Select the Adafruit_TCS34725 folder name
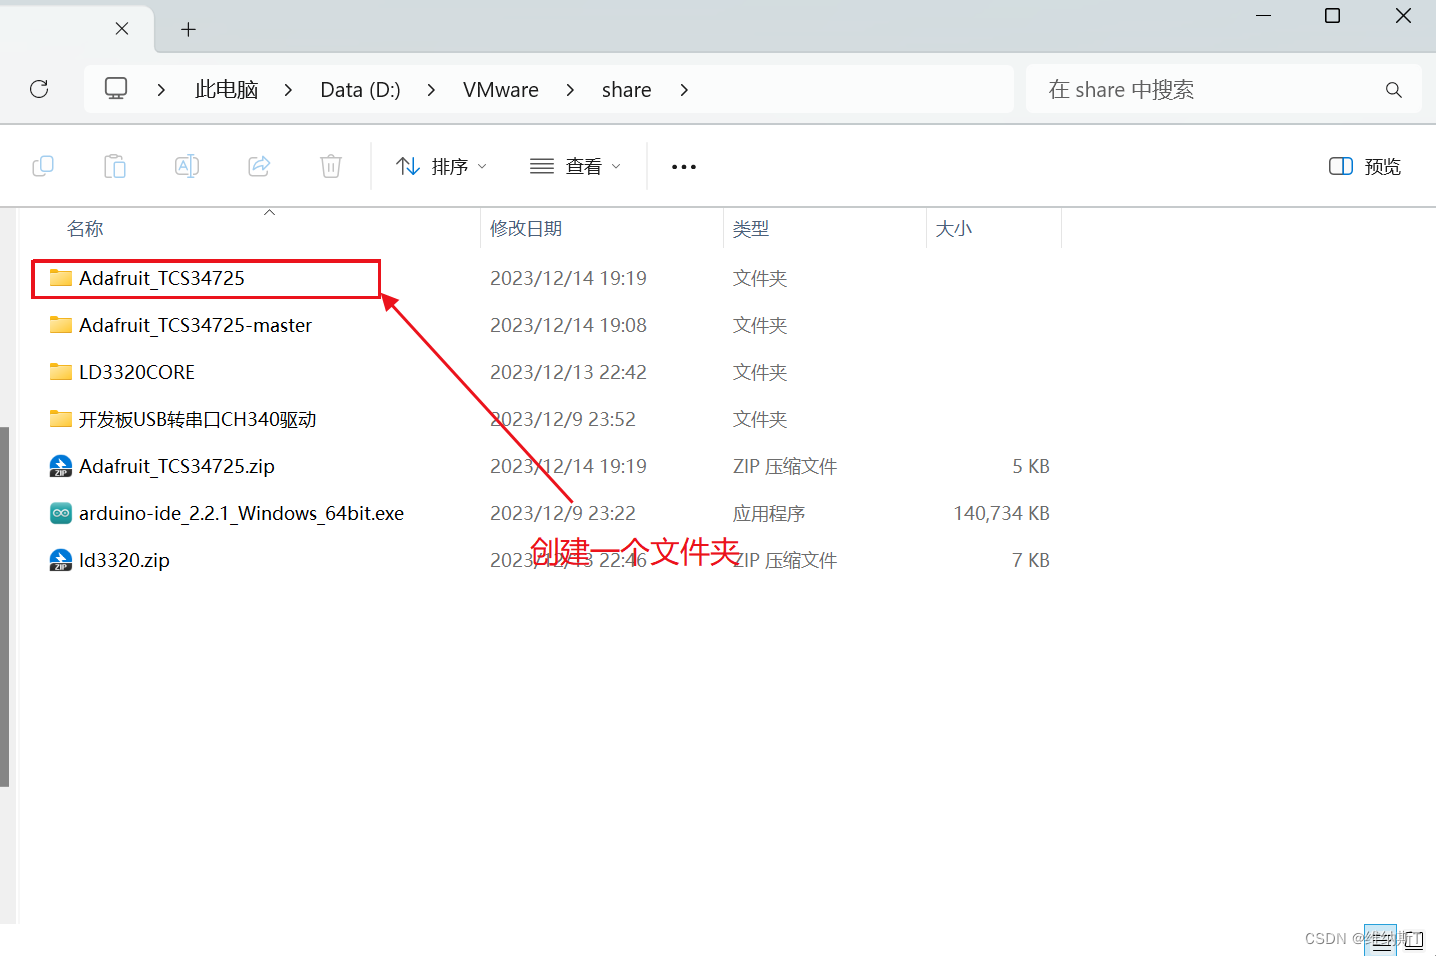The height and width of the screenshot is (956, 1436). point(162,278)
